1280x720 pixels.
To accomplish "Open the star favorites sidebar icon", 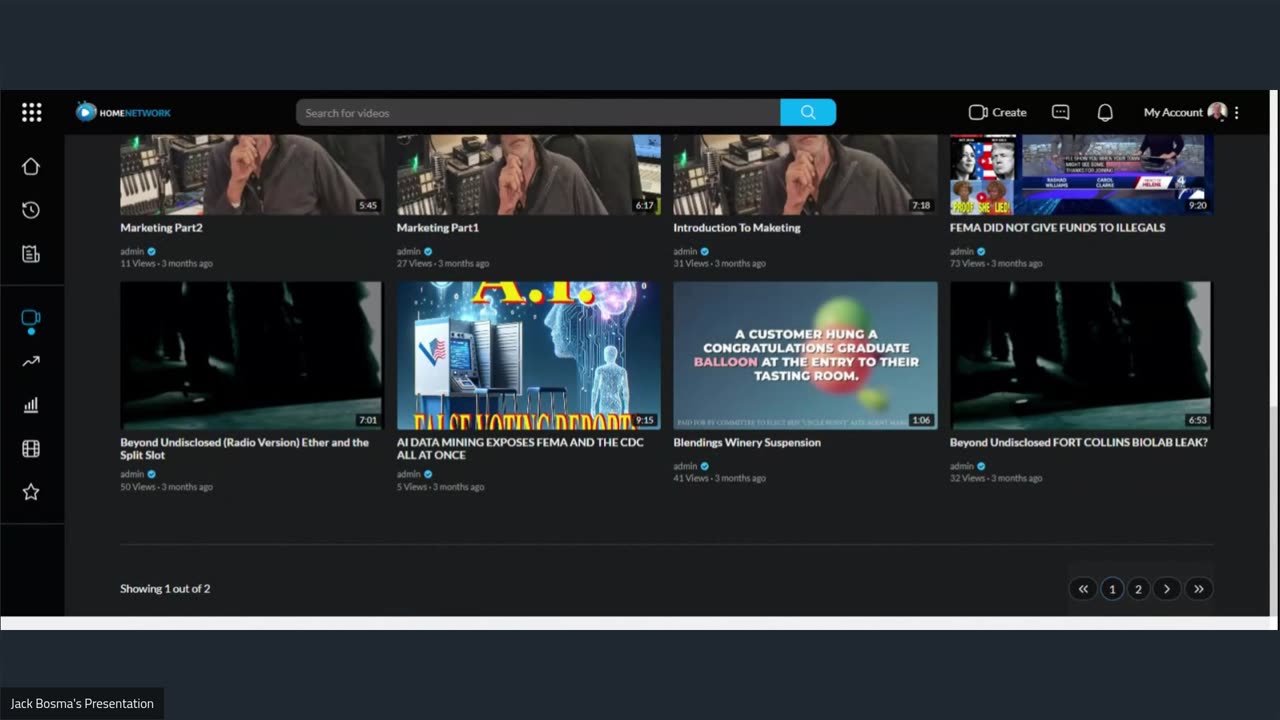I will (x=31, y=492).
